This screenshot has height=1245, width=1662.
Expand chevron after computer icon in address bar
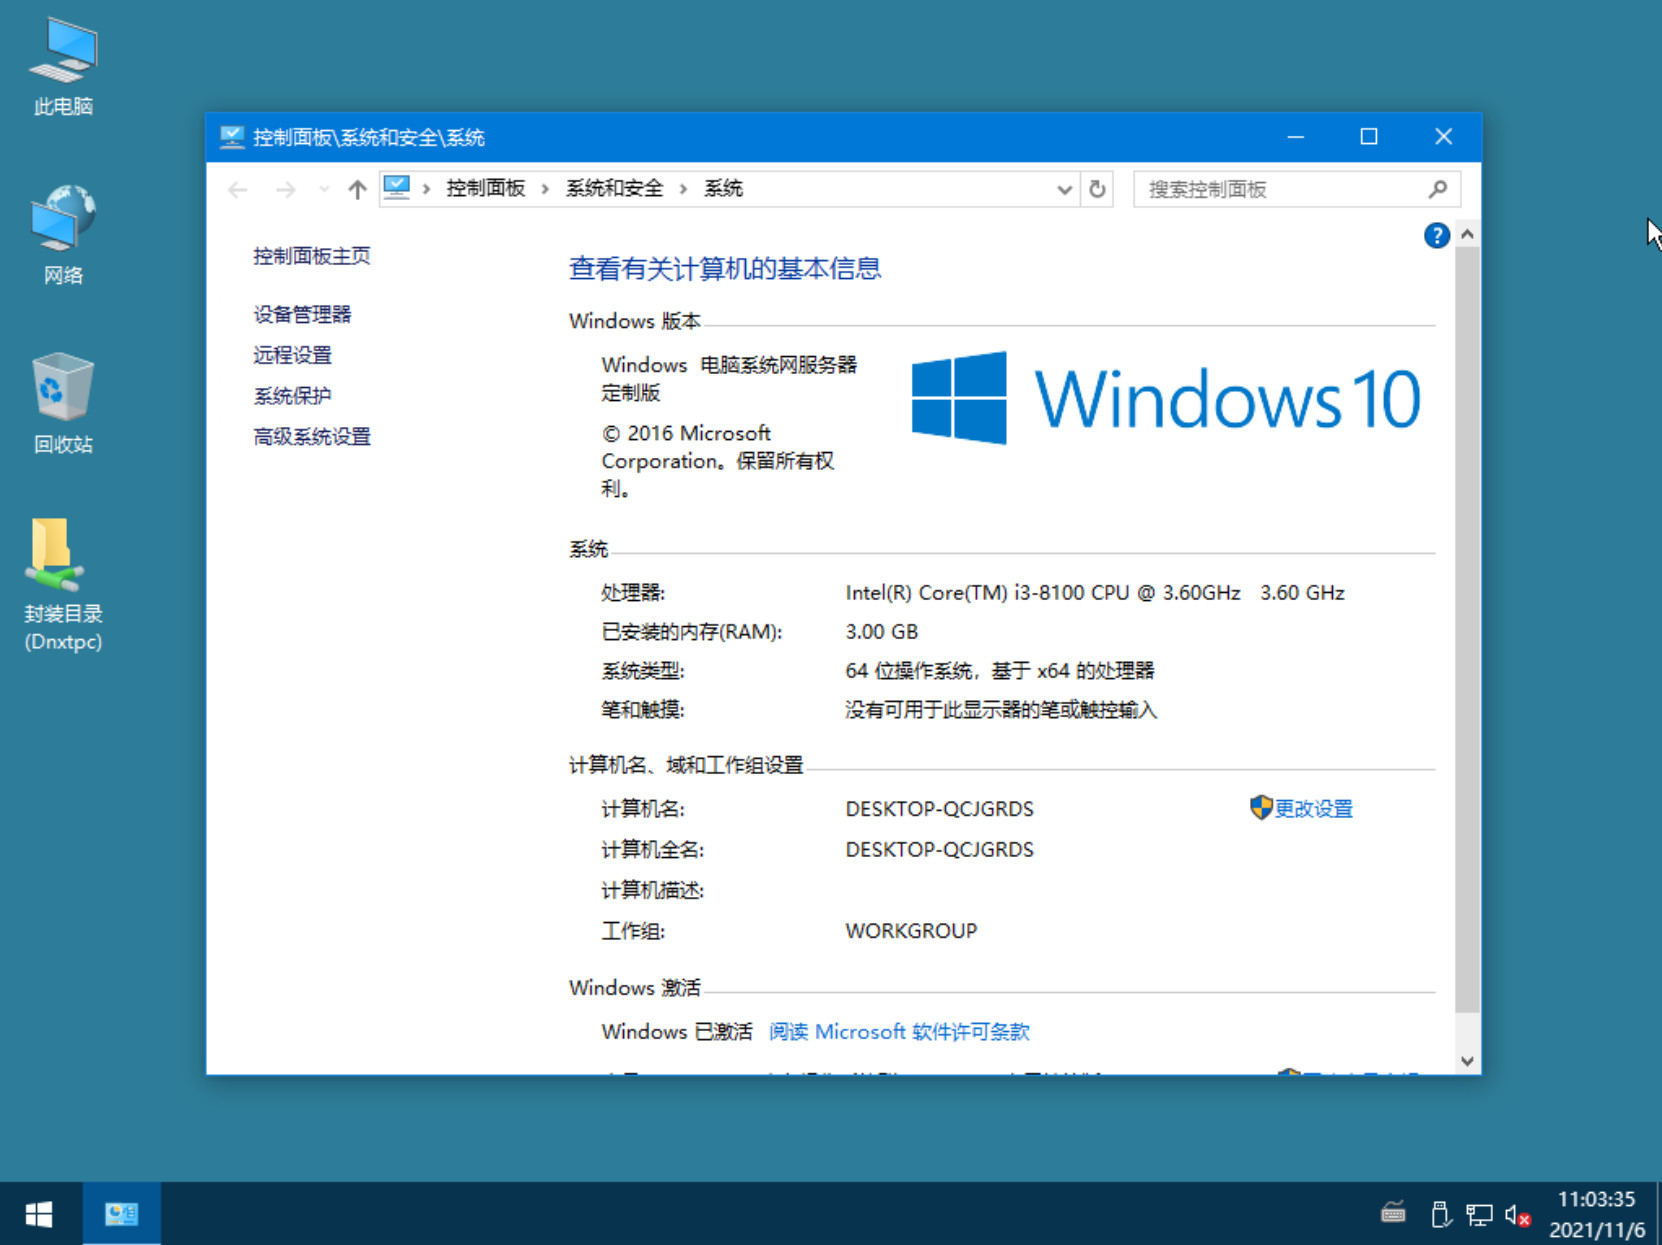426,189
